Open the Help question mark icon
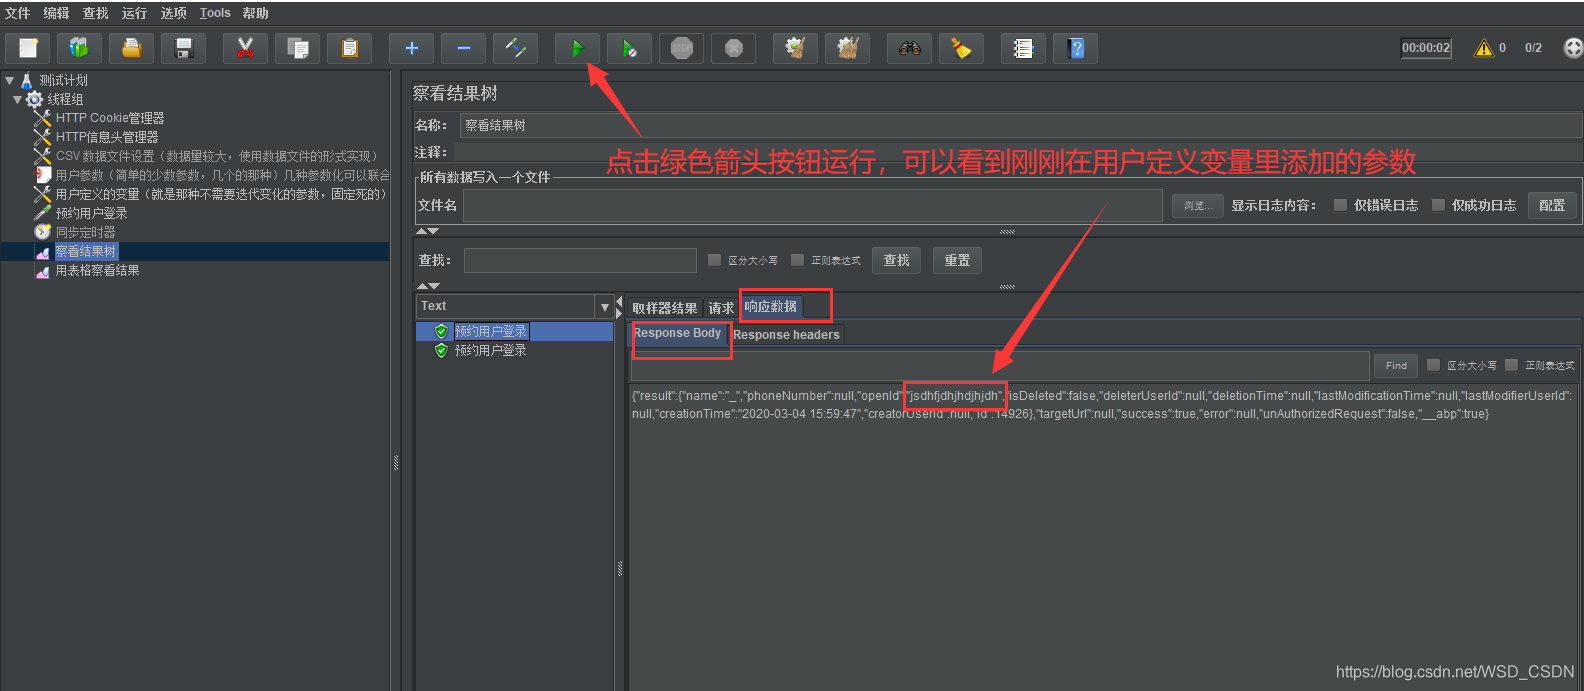The image size is (1584, 691). click(1076, 48)
